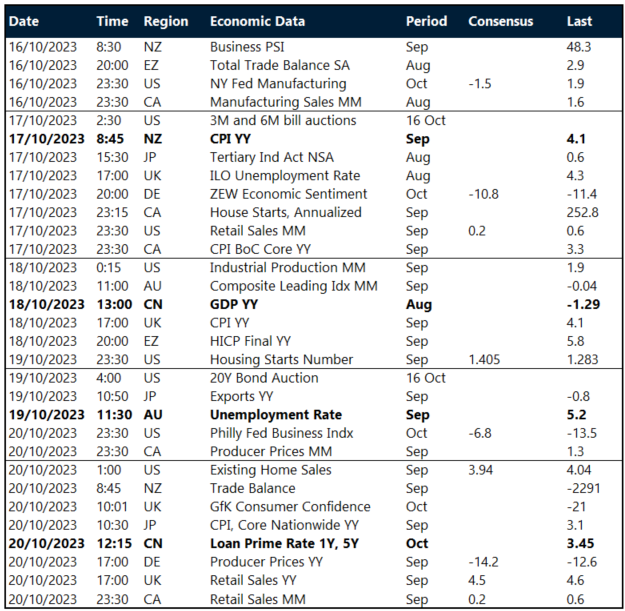The image size is (625, 611).
Task: Click the Period column header
Action: [427, 21]
